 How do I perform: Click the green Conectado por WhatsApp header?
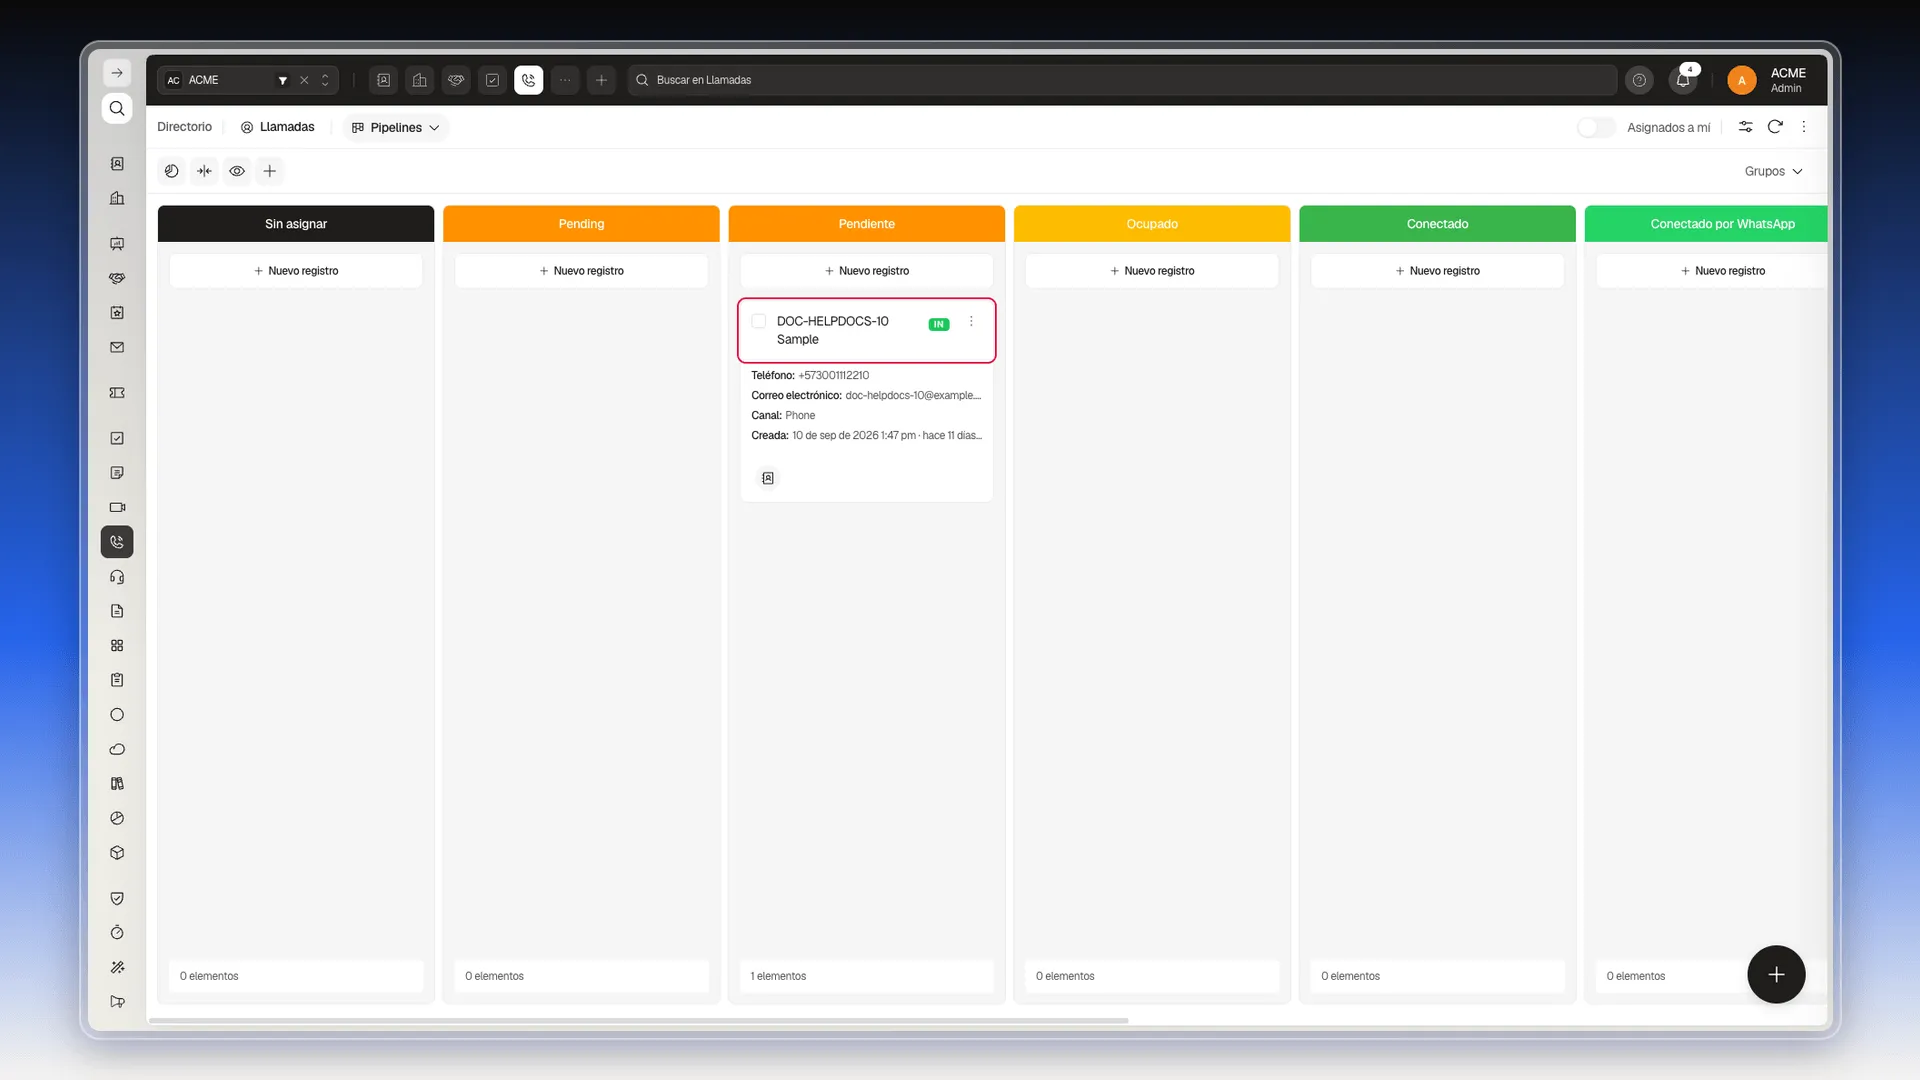(x=1706, y=224)
